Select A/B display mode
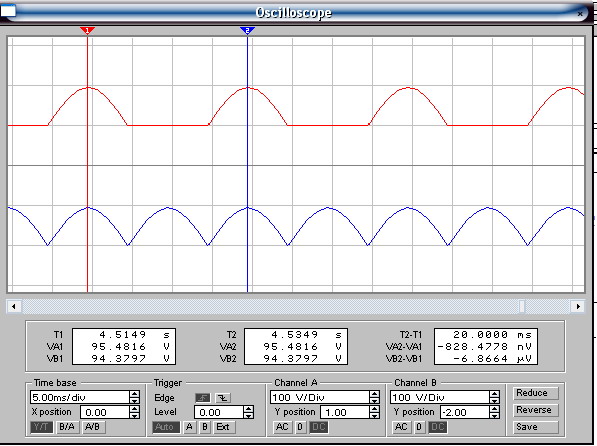 click(x=93, y=427)
